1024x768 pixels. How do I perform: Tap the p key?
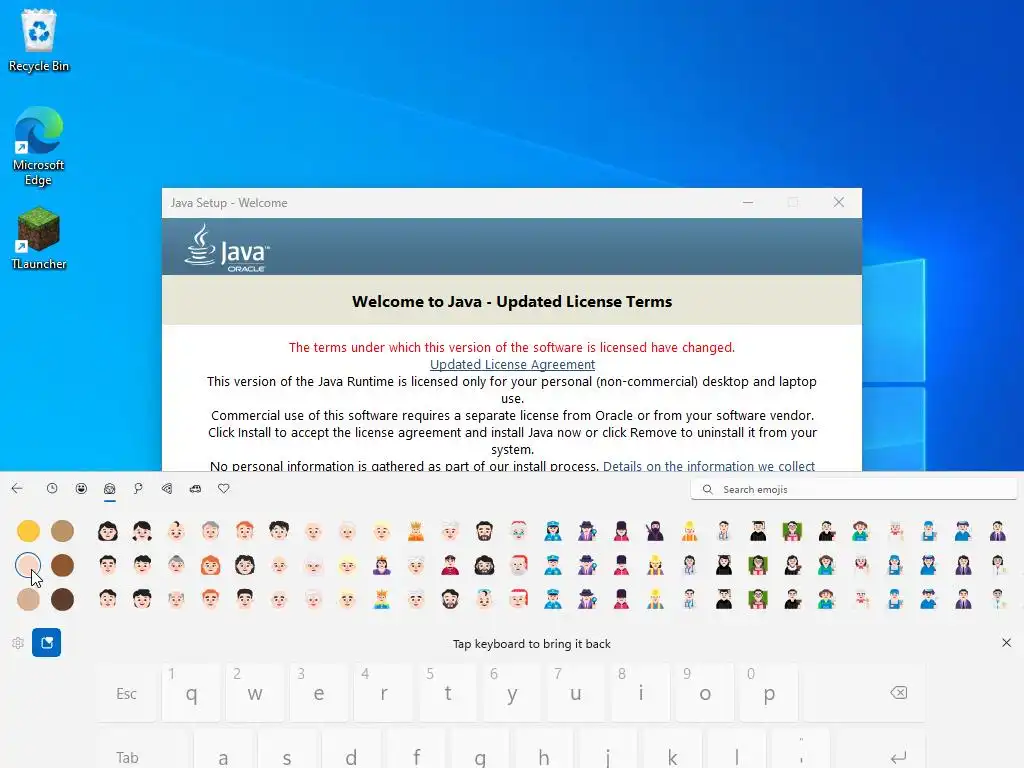point(769,694)
